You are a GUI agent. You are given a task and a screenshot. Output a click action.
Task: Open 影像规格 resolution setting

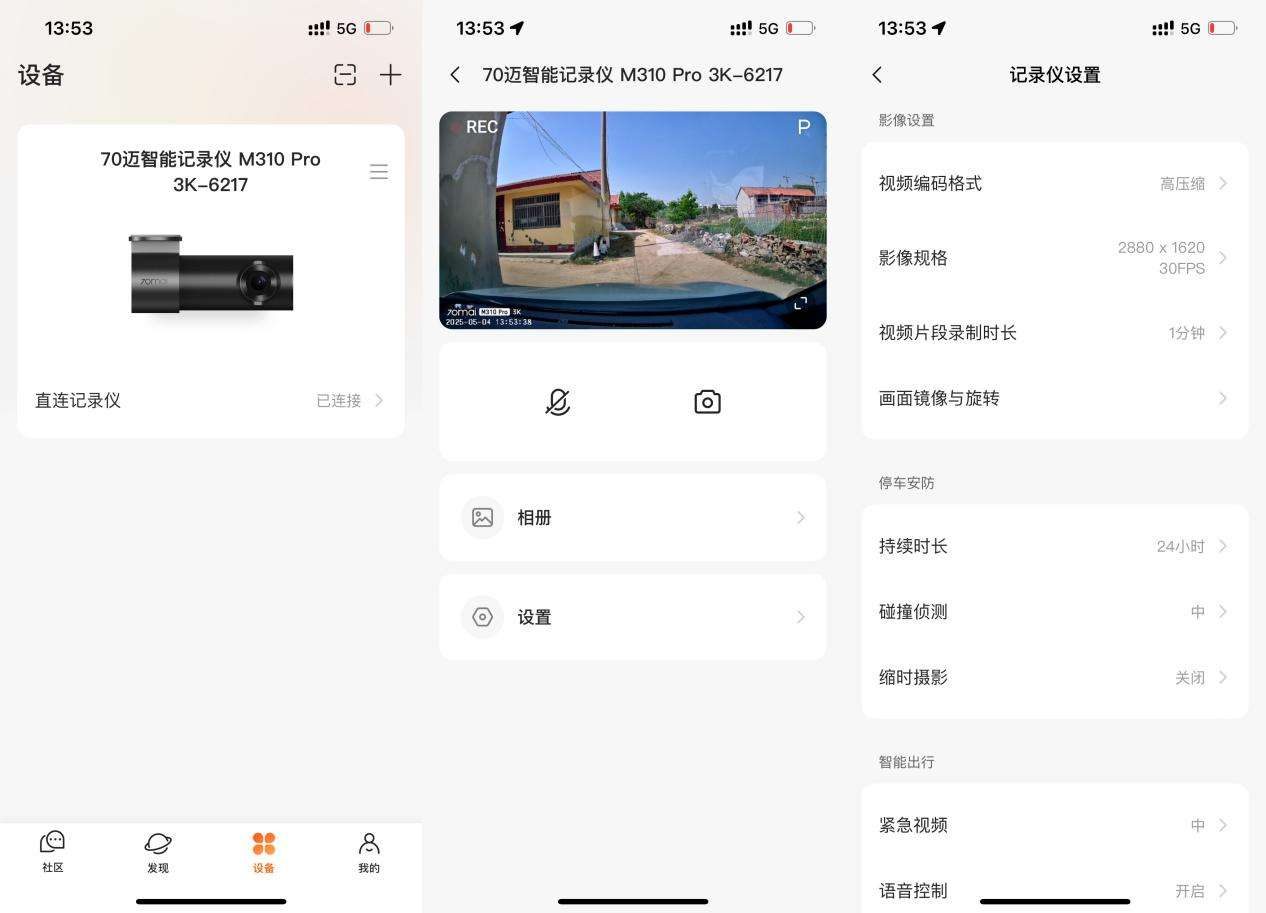point(1055,258)
